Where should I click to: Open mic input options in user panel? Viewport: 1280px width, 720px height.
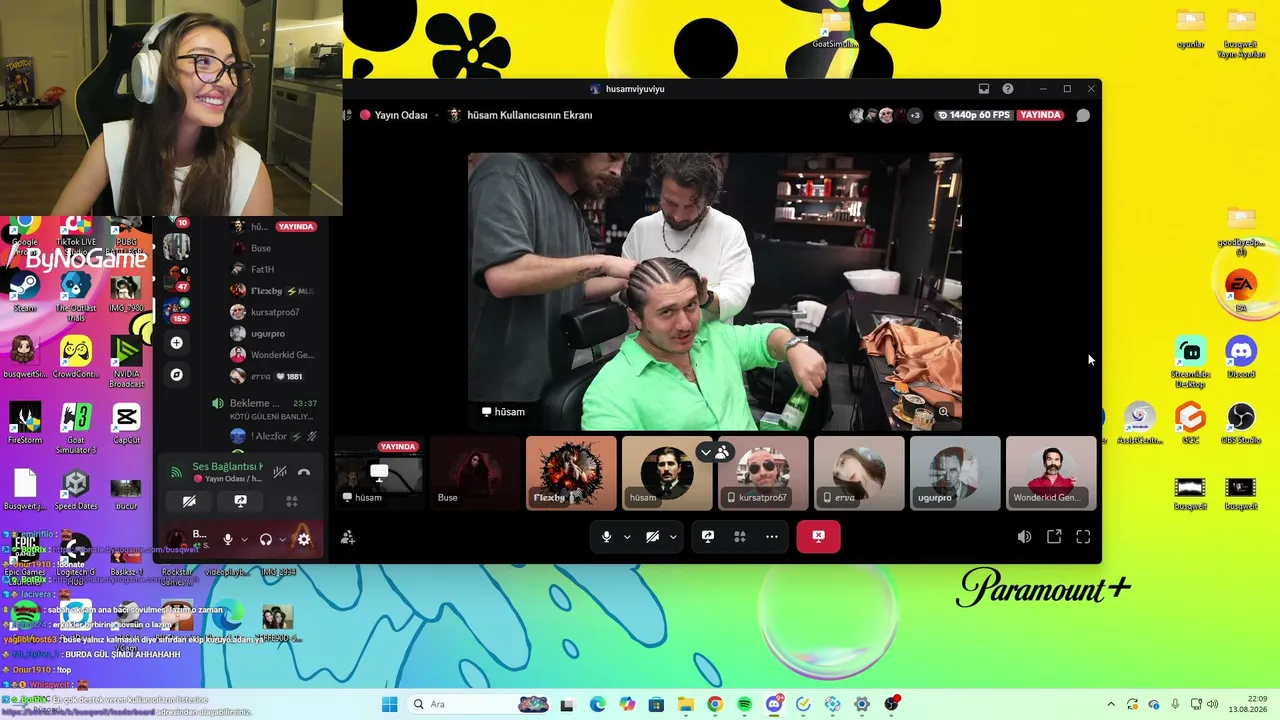(244, 539)
